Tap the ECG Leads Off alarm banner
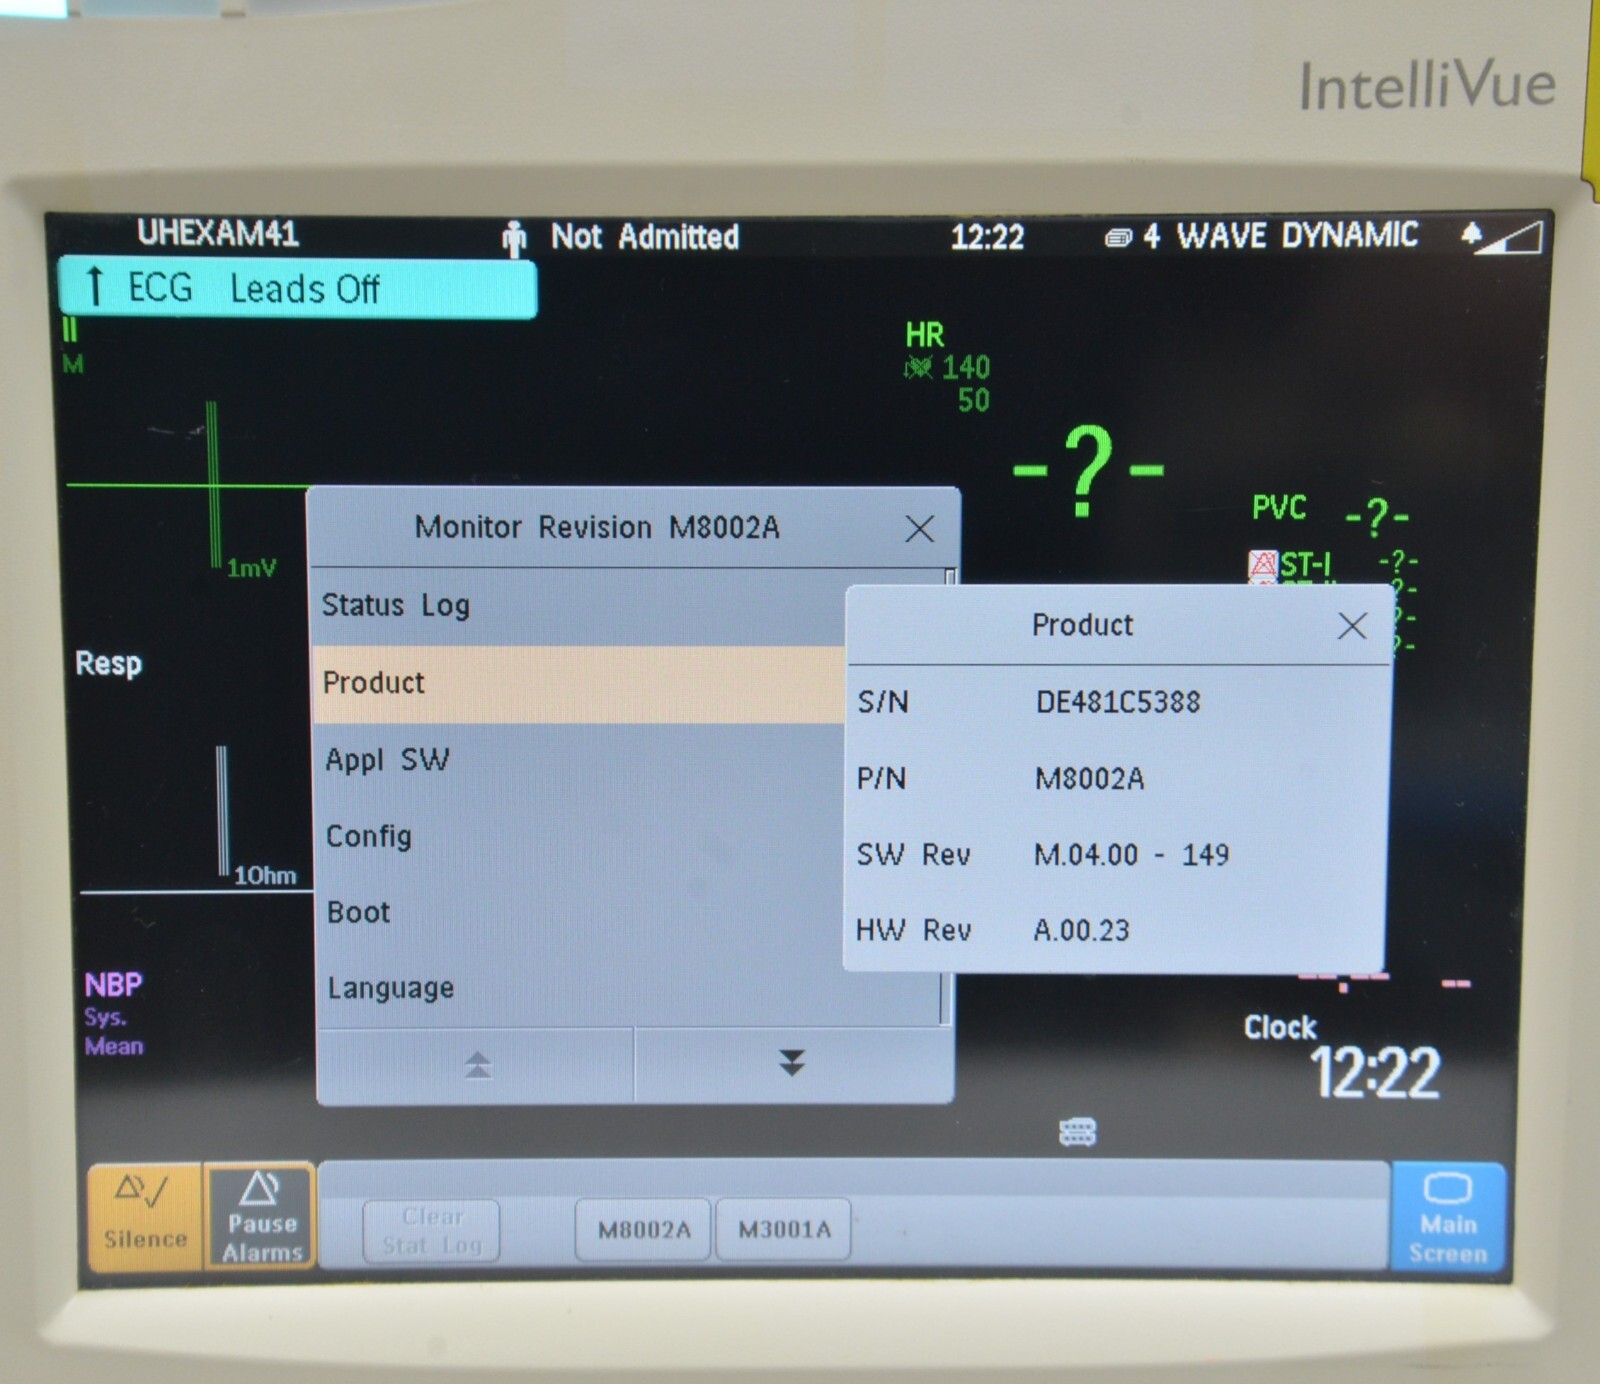Screen dimensions: 1600x1384 click(297, 288)
